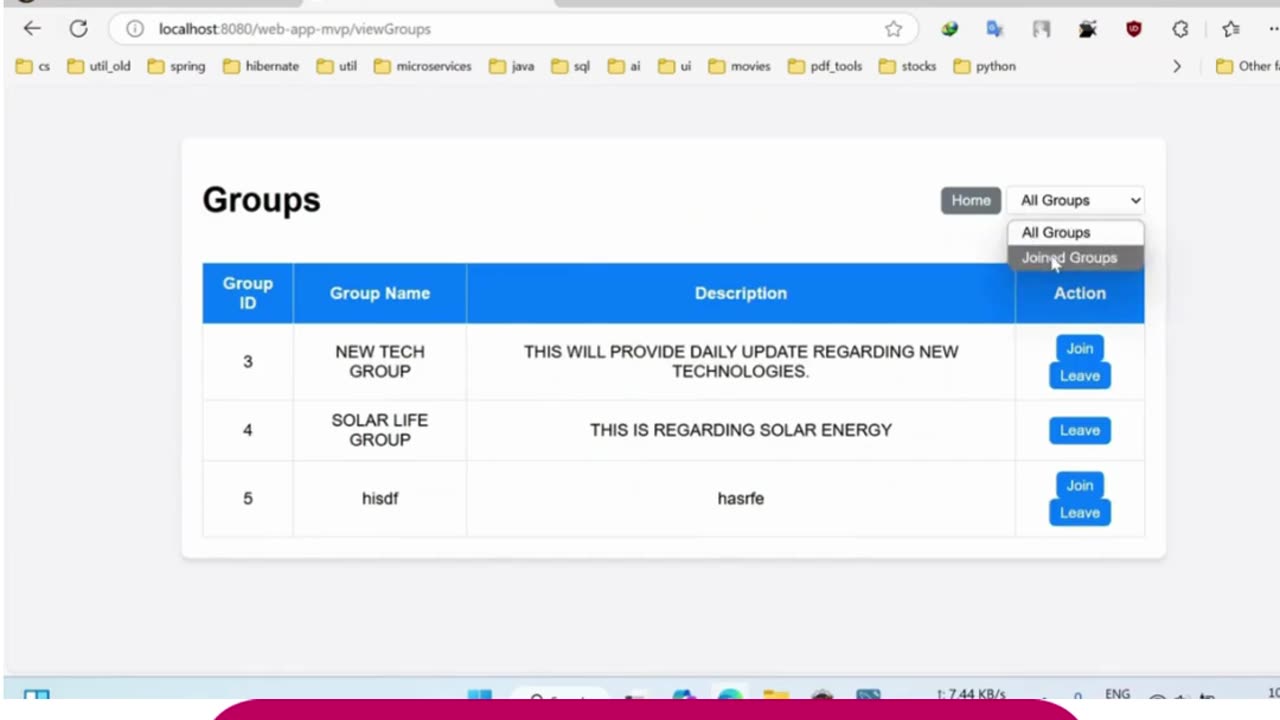Select the description about new technologies

[741, 361]
